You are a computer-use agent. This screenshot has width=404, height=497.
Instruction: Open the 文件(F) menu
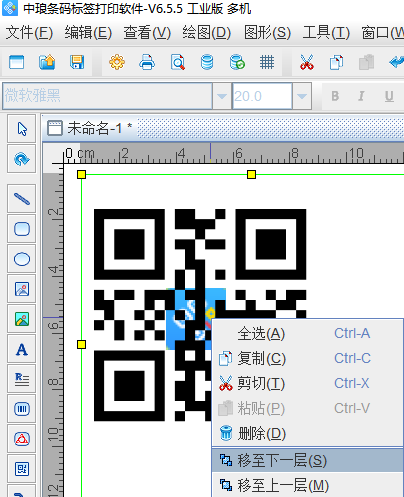pyautogui.click(x=29, y=33)
